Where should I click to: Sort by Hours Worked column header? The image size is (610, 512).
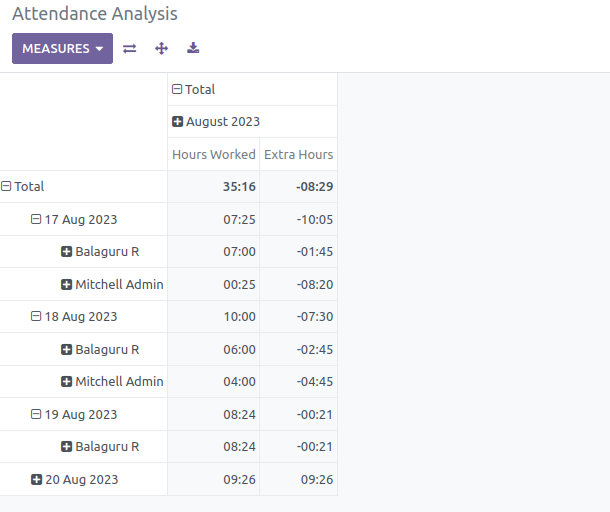214,154
